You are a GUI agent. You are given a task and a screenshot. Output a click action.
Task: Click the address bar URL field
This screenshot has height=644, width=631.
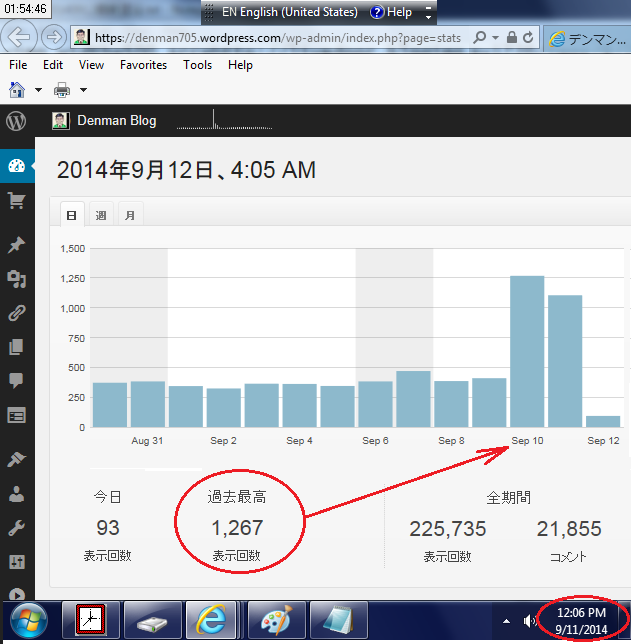click(x=278, y=38)
